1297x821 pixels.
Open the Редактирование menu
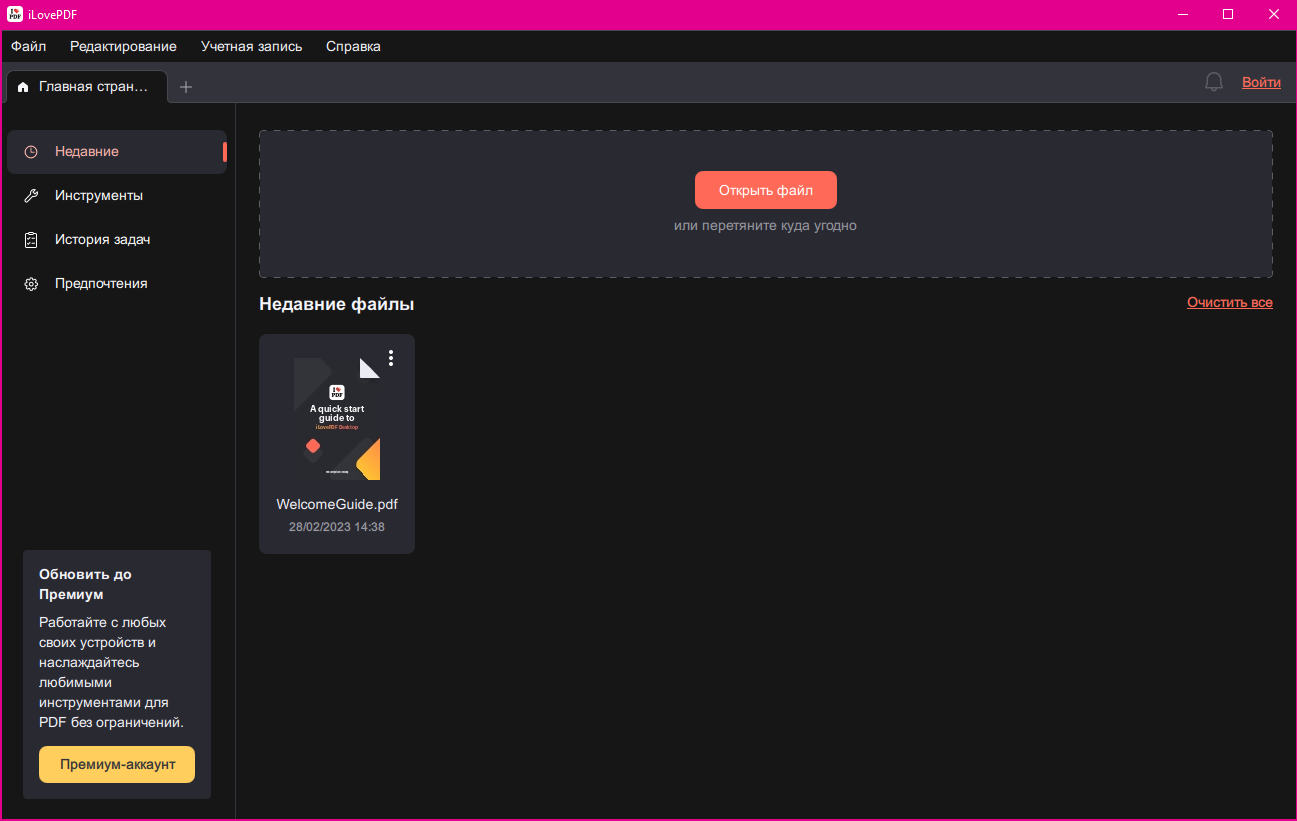(123, 46)
